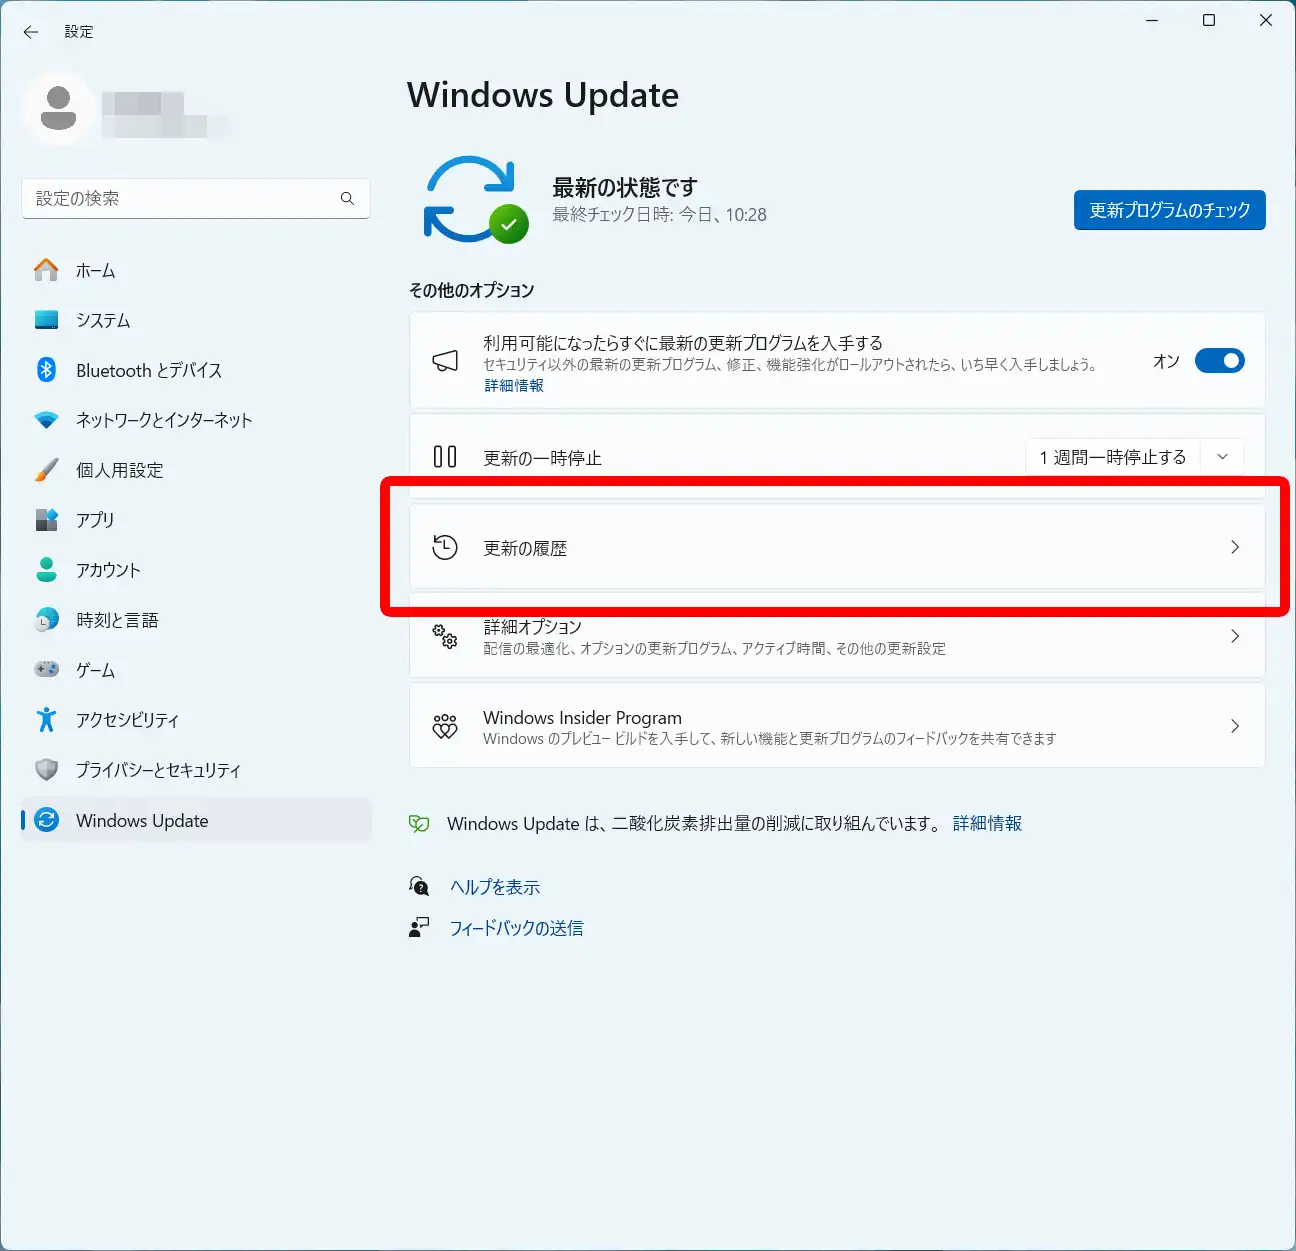Image resolution: width=1296 pixels, height=1251 pixels.
Task: Open the フィードバックの送信 link
Action: coord(516,928)
